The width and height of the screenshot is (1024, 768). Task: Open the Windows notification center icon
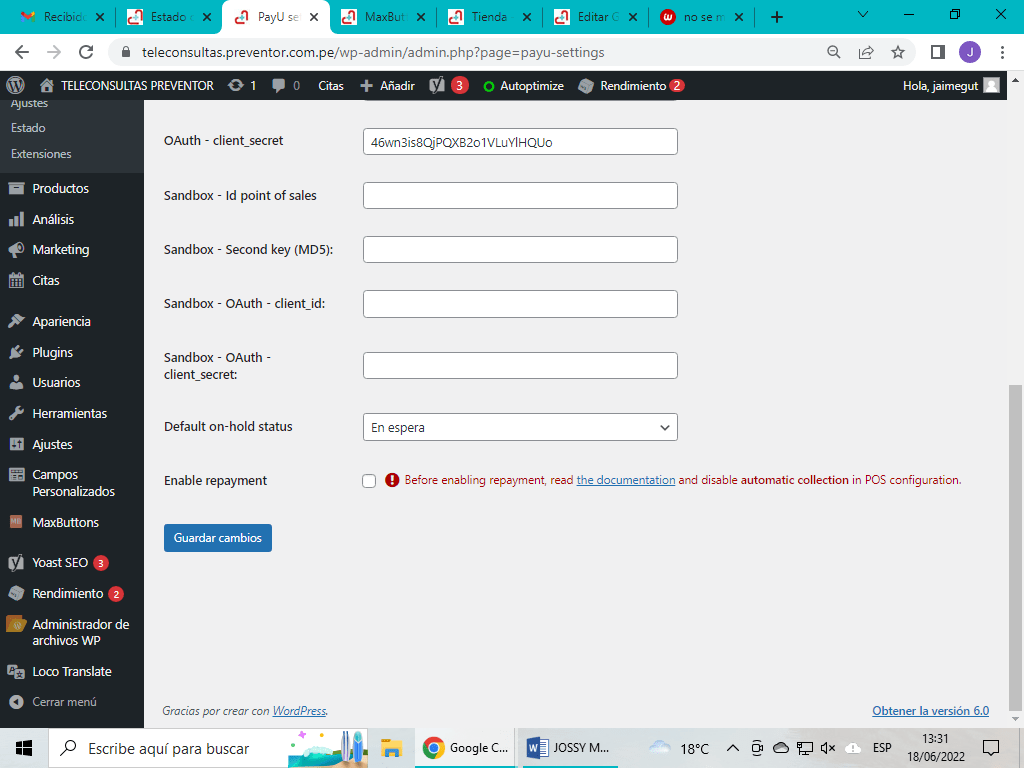991,748
